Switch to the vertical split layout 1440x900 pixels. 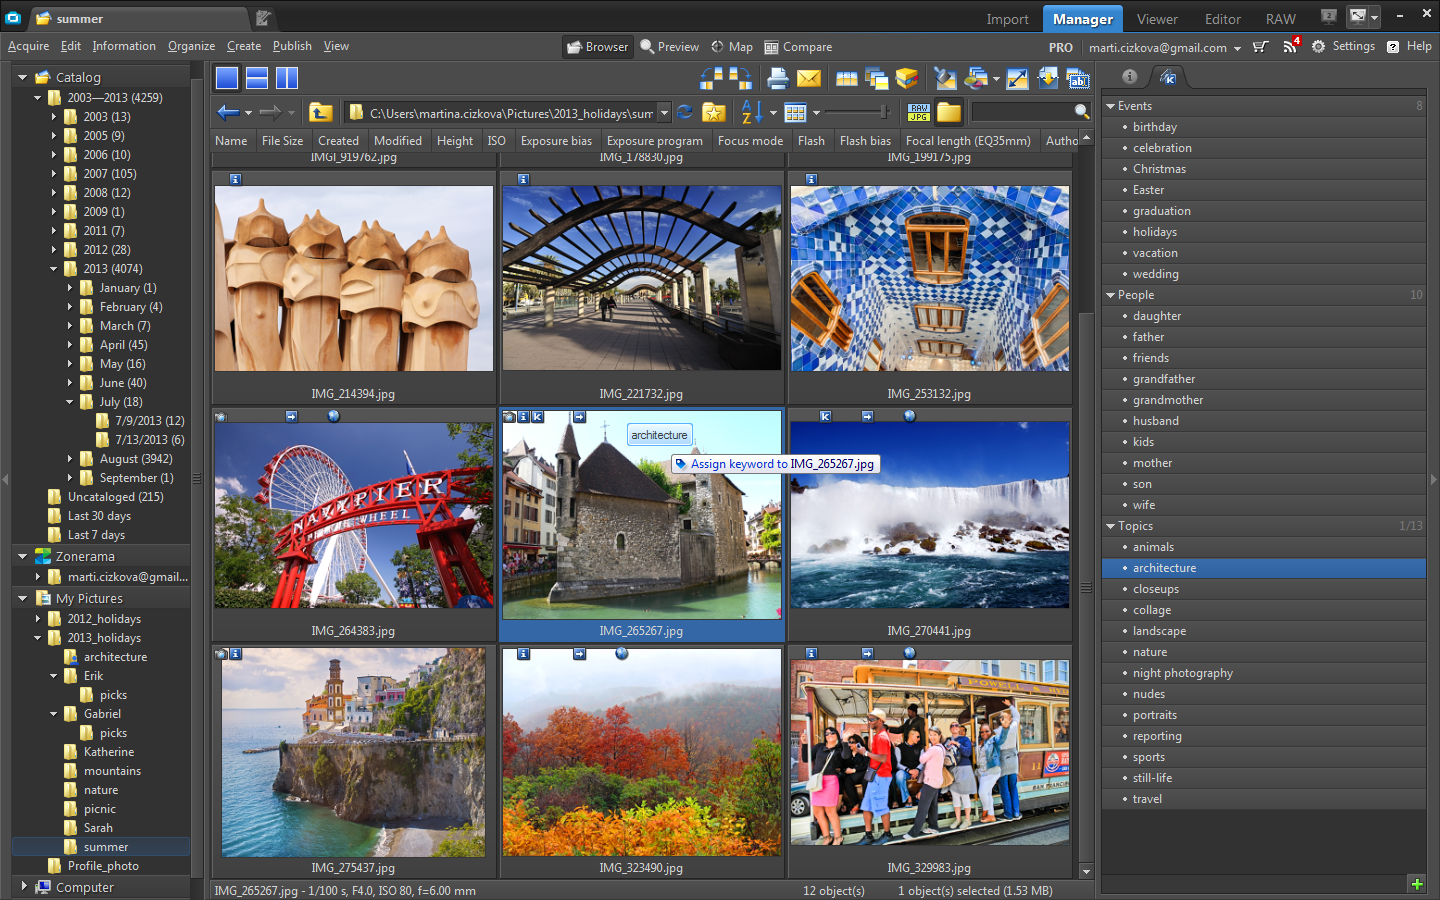[x=287, y=78]
